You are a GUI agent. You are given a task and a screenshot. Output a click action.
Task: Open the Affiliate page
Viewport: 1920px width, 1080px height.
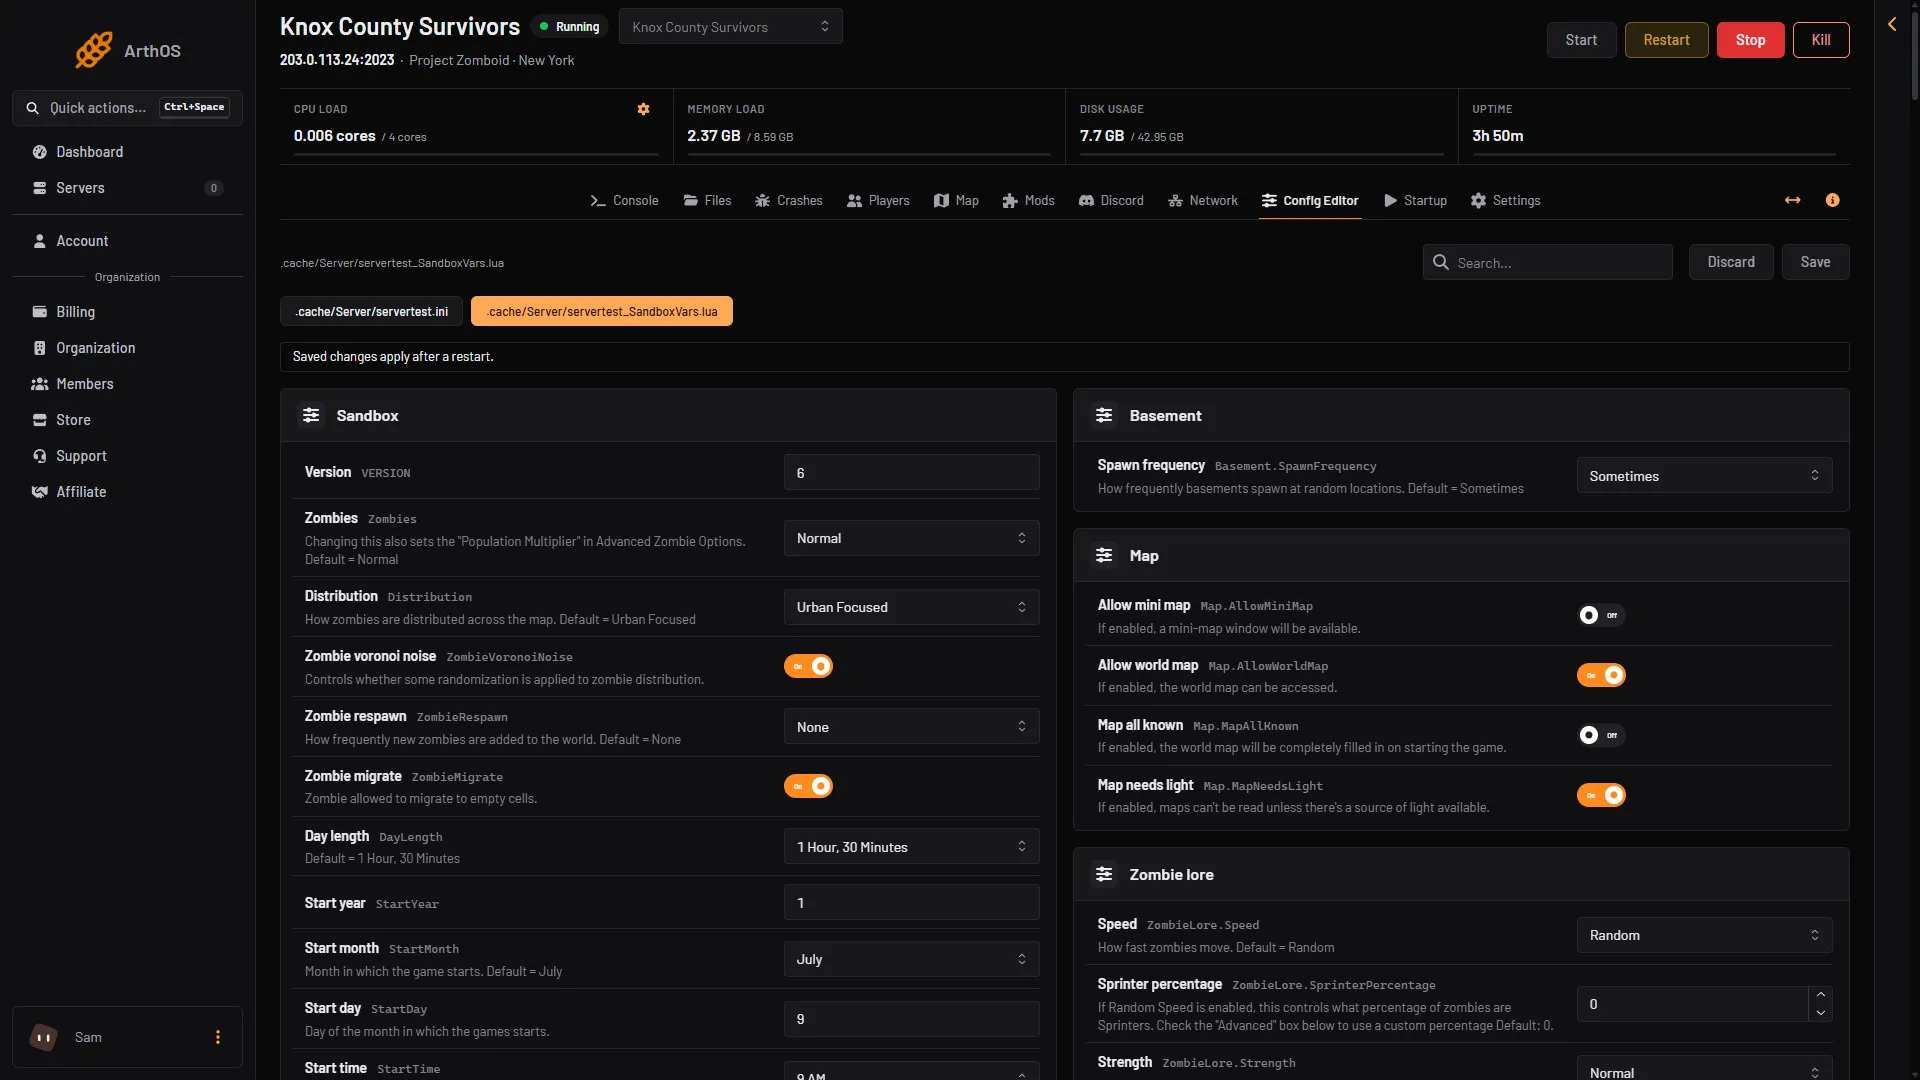pos(127,492)
